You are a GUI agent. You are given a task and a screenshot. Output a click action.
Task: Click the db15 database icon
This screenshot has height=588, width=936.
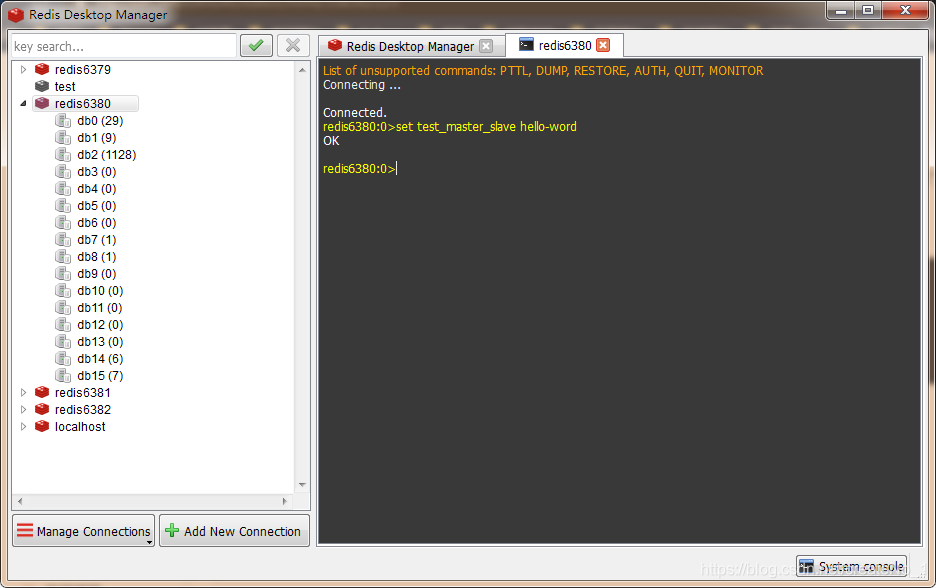coord(63,375)
